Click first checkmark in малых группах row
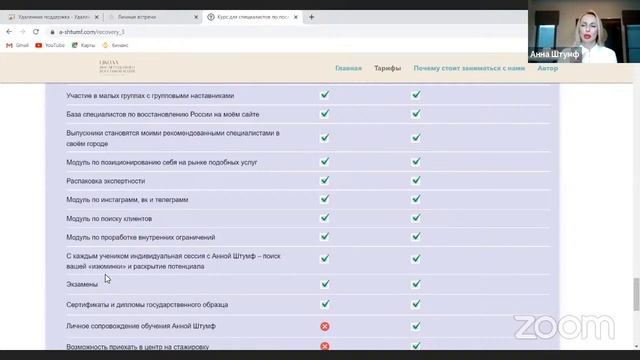640x360 pixels. [x=325, y=95]
